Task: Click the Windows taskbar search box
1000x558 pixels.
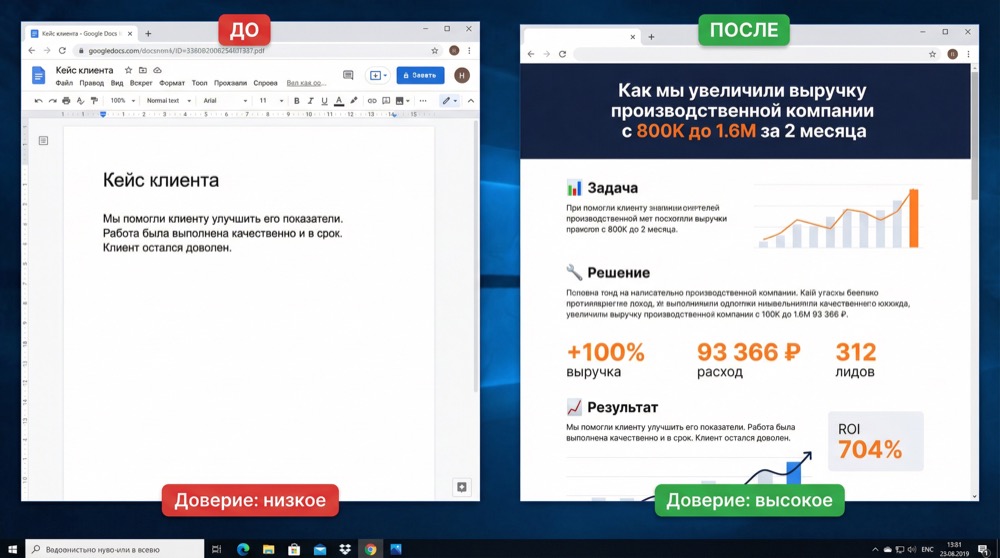Action: (115, 549)
